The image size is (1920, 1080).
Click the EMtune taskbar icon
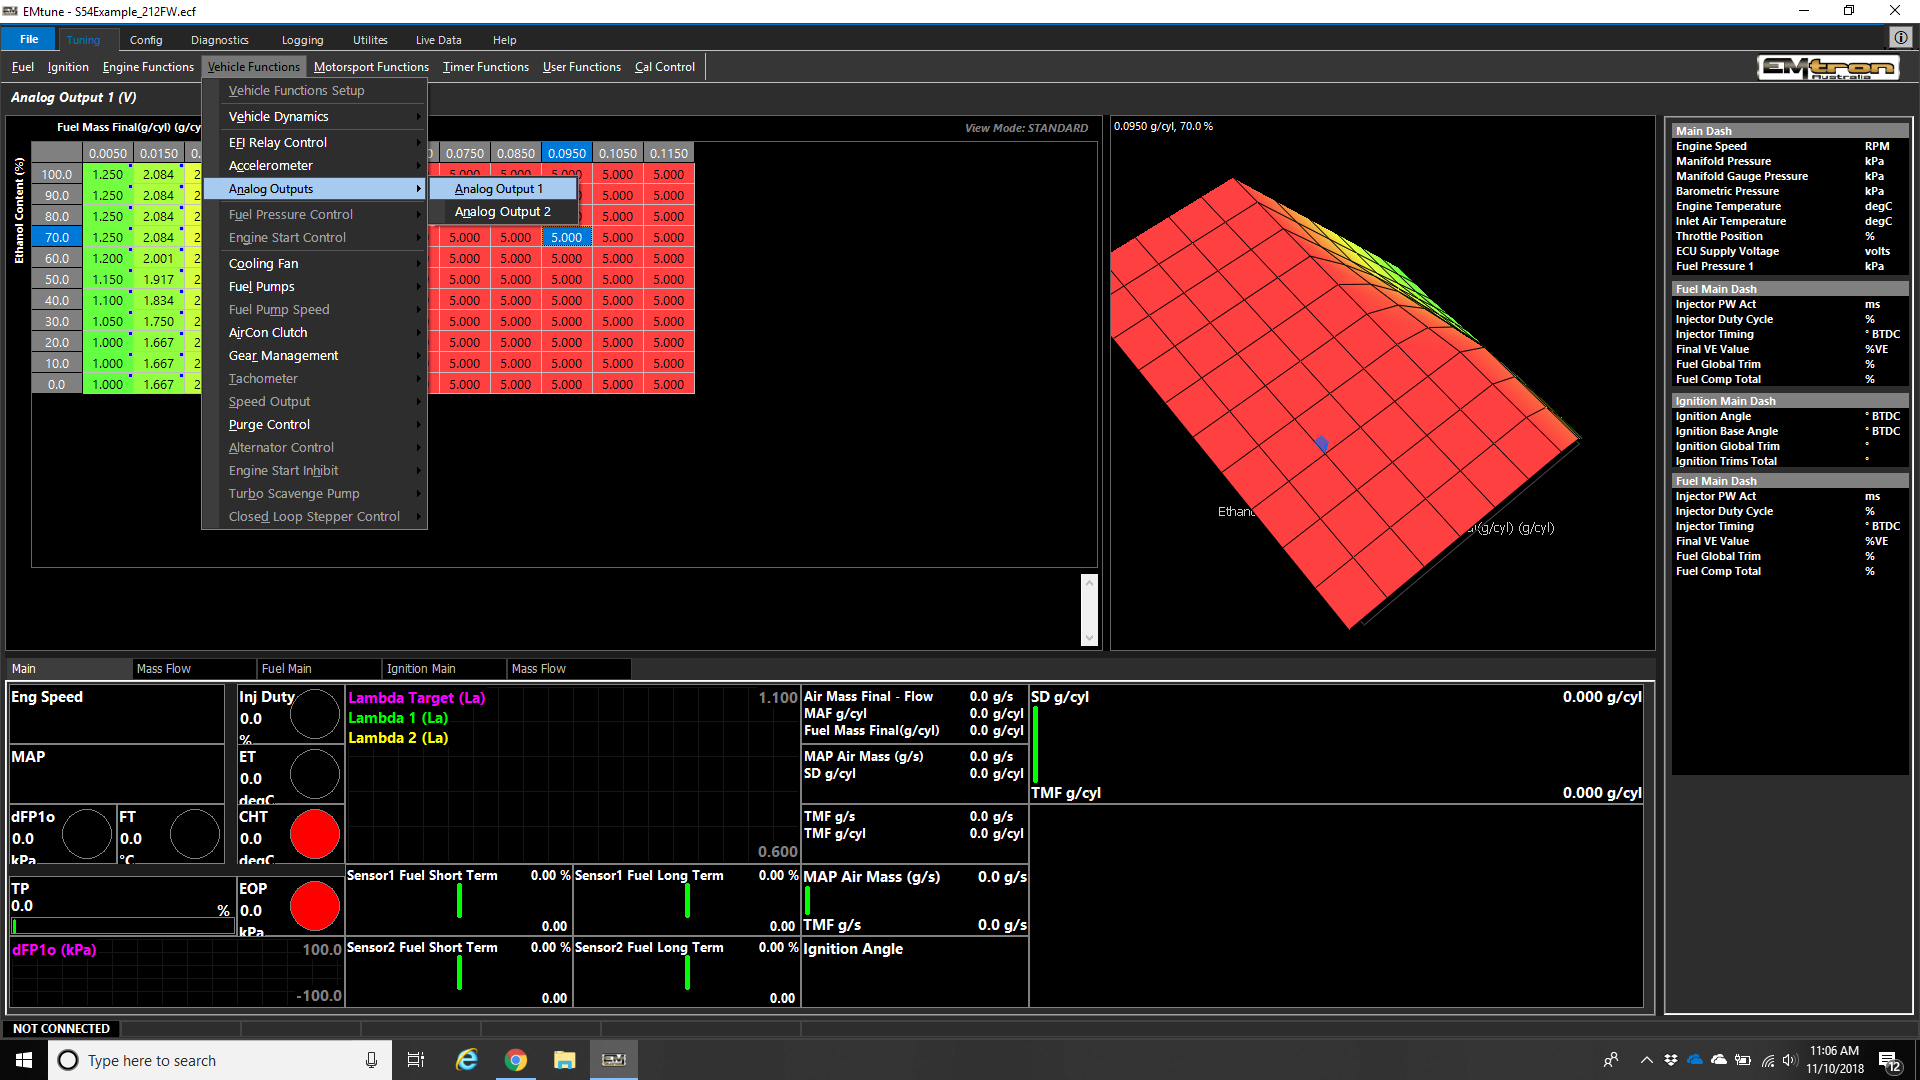[614, 1060]
